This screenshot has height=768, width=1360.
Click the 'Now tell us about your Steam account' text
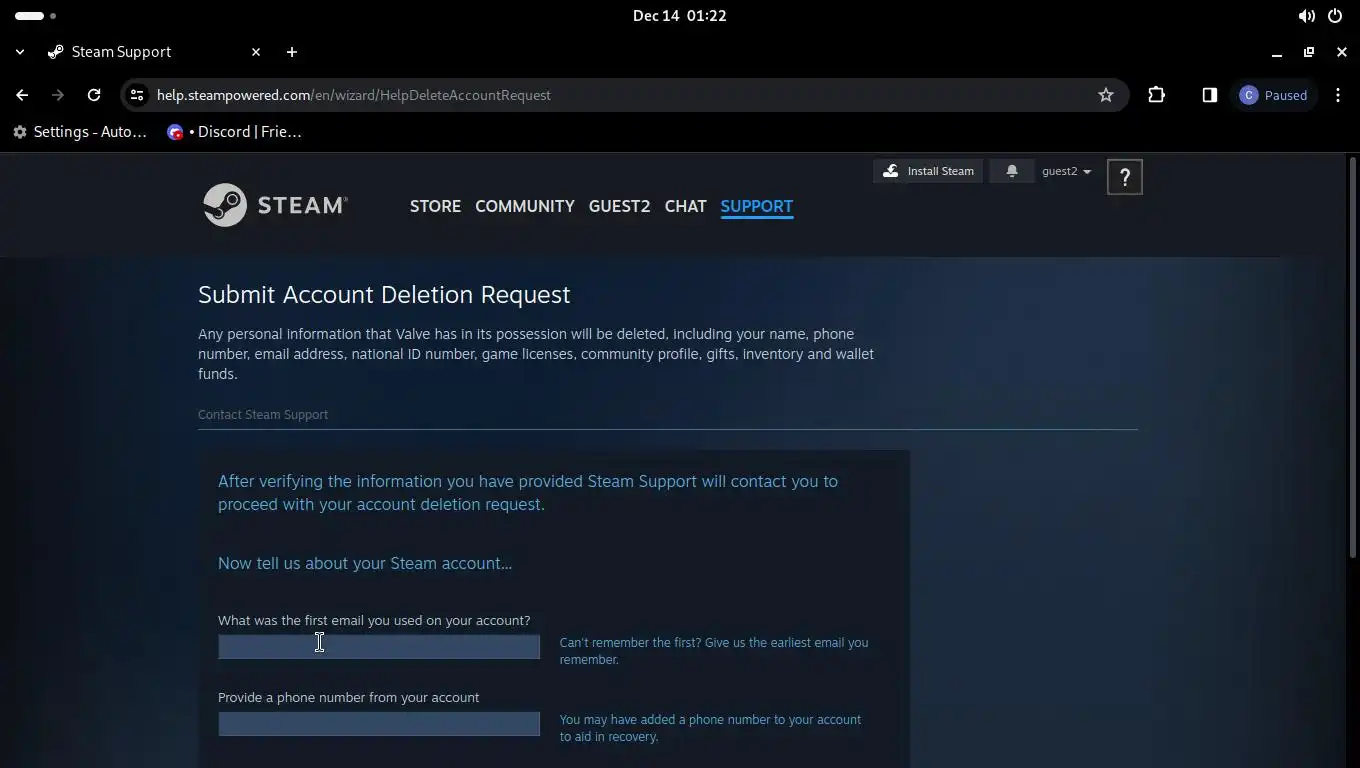tap(365, 563)
